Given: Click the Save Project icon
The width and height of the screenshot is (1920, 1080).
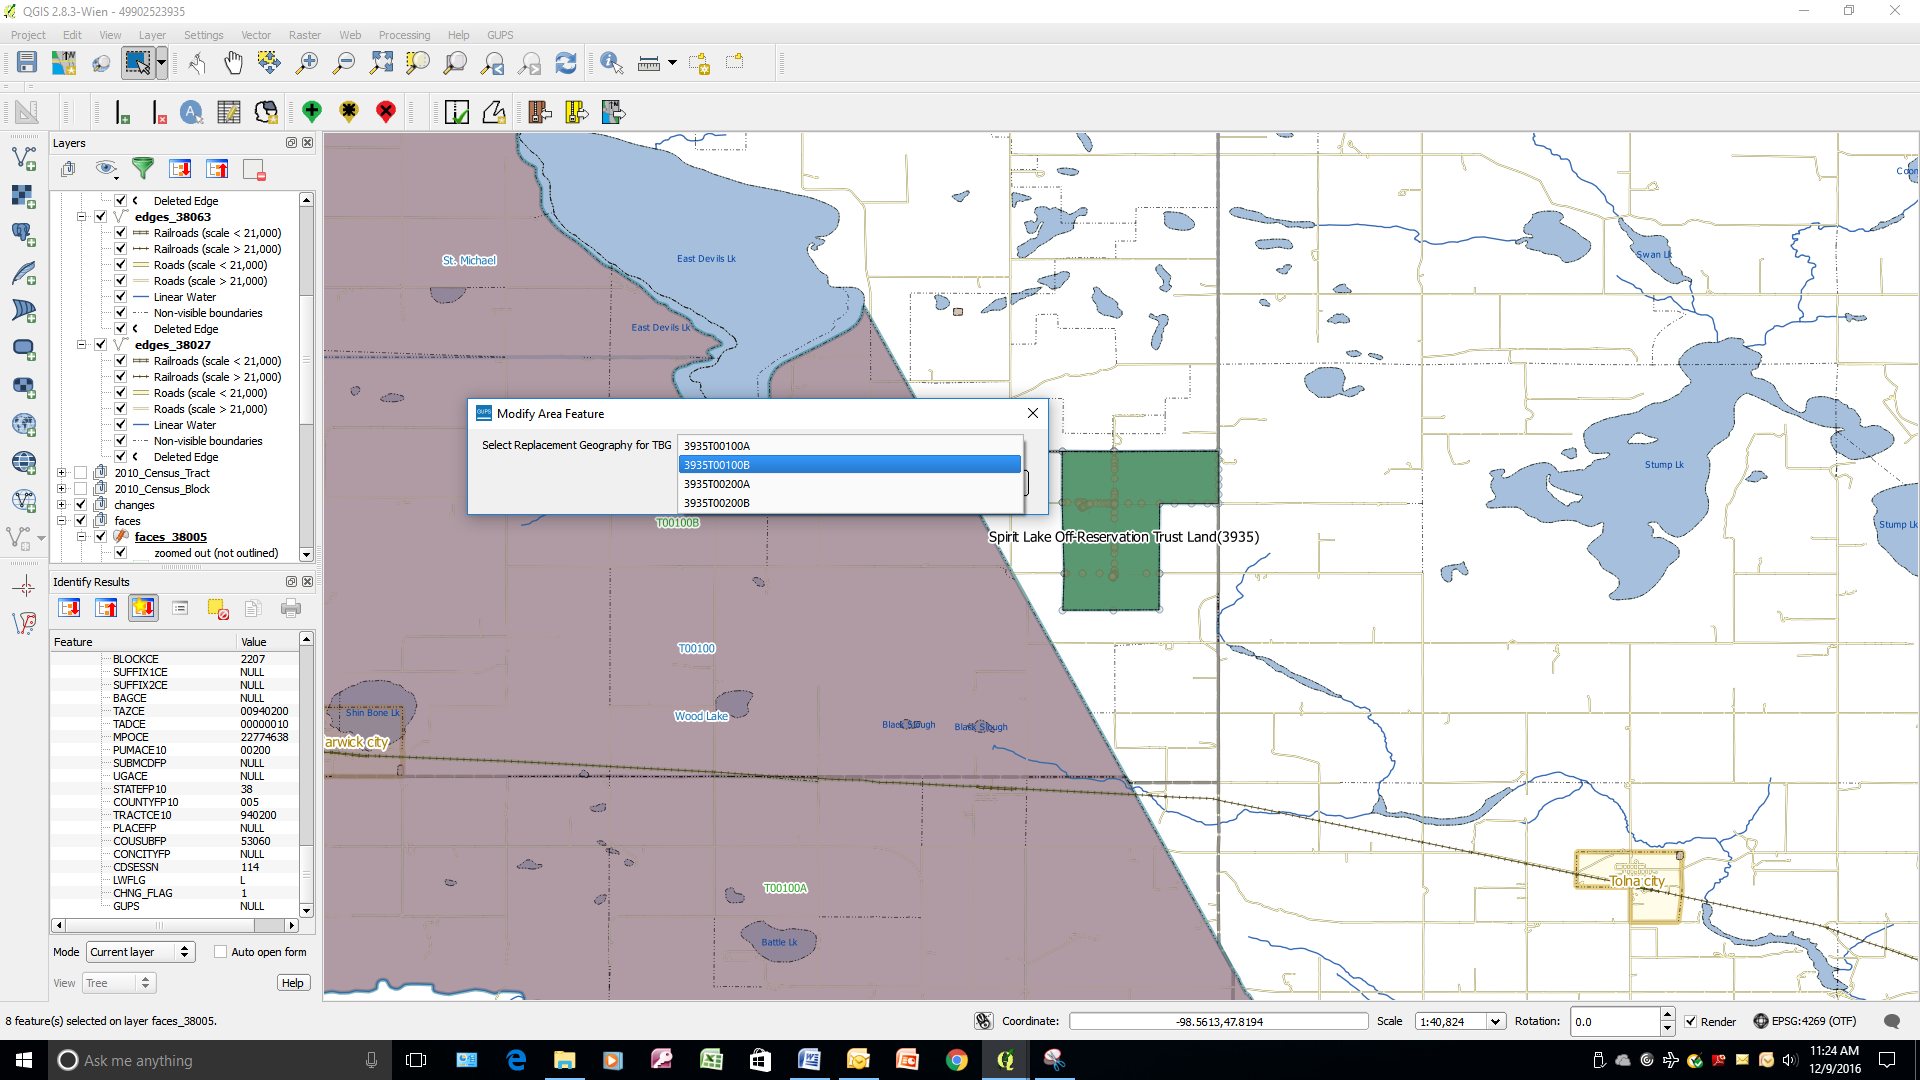Looking at the screenshot, I should pyautogui.click(x=27, y=63).
